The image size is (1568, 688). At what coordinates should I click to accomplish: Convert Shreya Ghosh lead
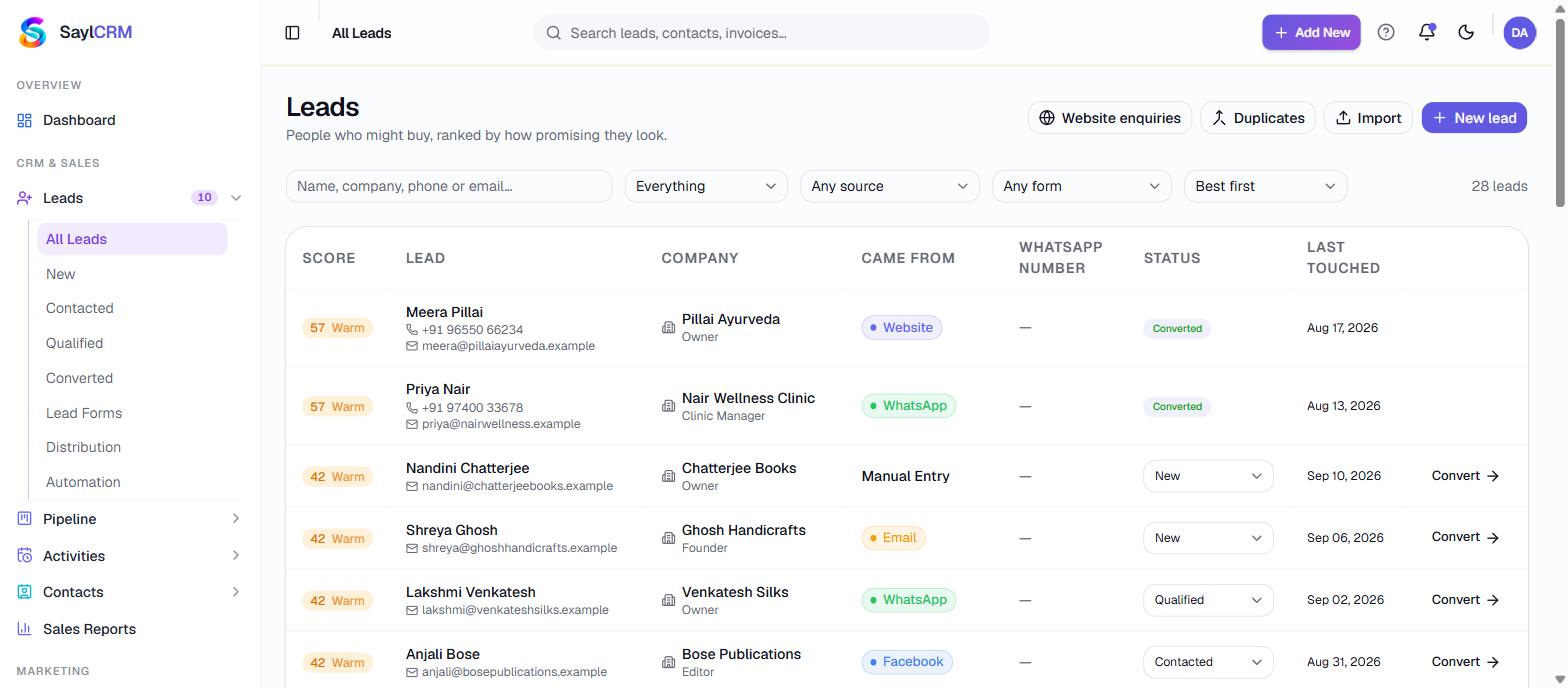(x=1465, y=538)
